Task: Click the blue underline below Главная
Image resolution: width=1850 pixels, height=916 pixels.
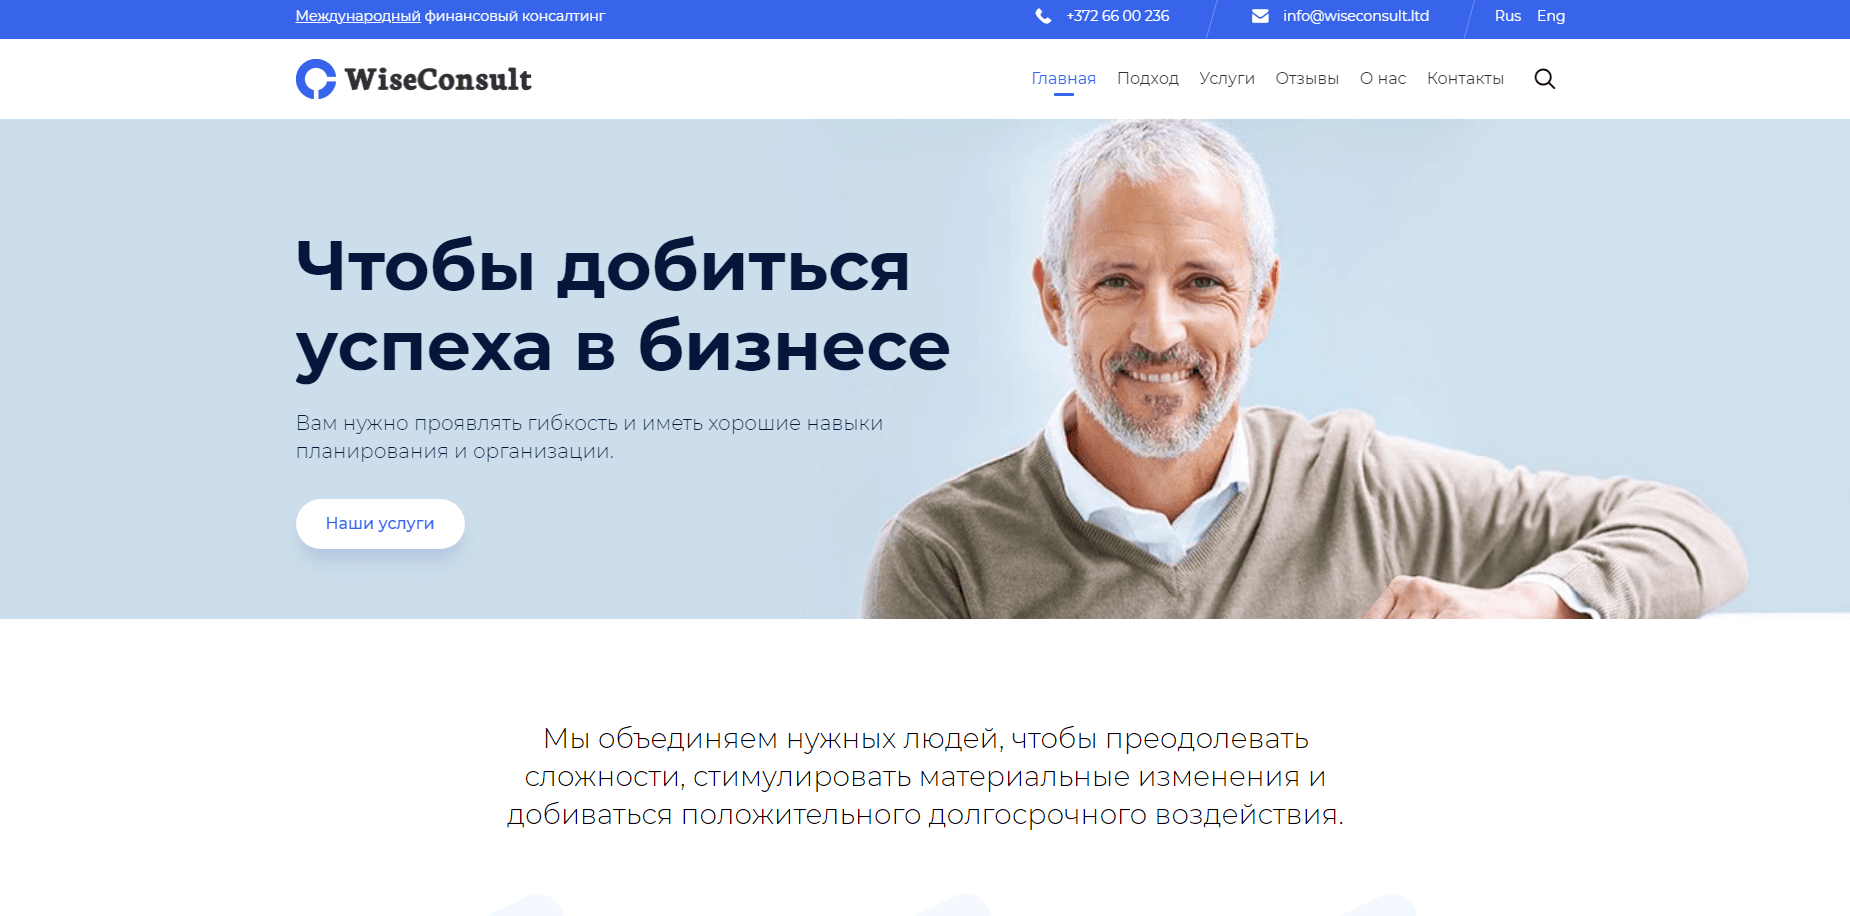Action: [1063, 95]
